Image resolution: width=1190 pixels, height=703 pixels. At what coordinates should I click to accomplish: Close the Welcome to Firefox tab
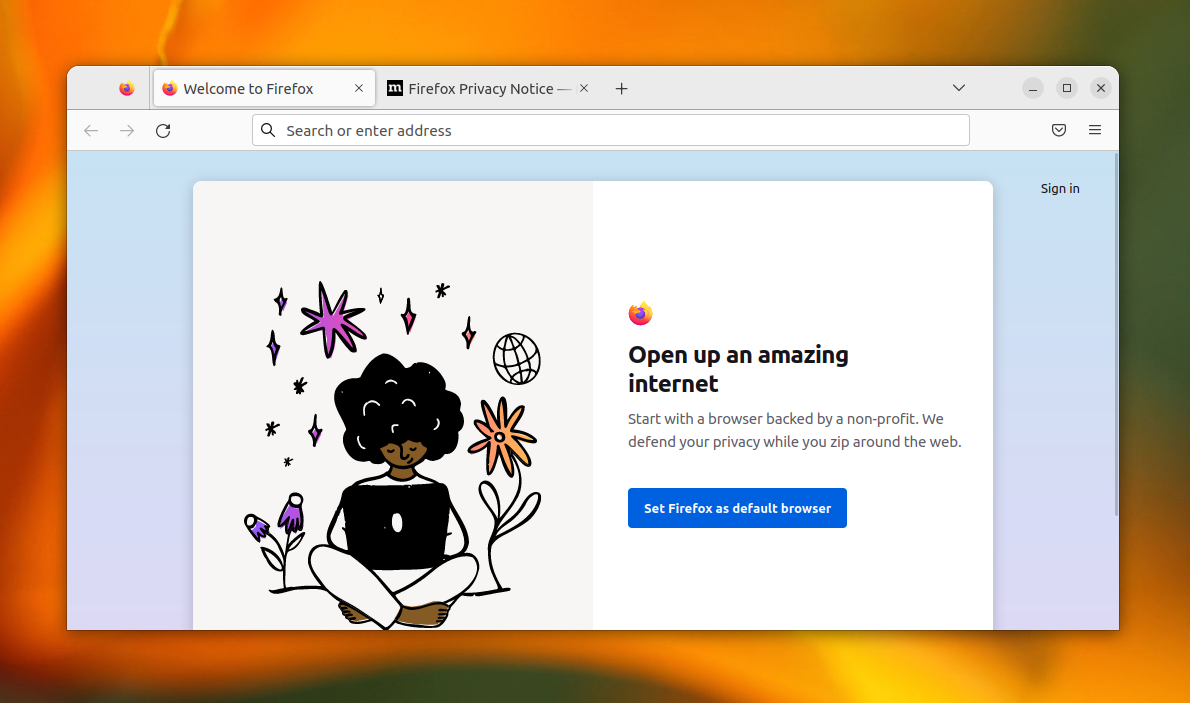coord(359,89)
